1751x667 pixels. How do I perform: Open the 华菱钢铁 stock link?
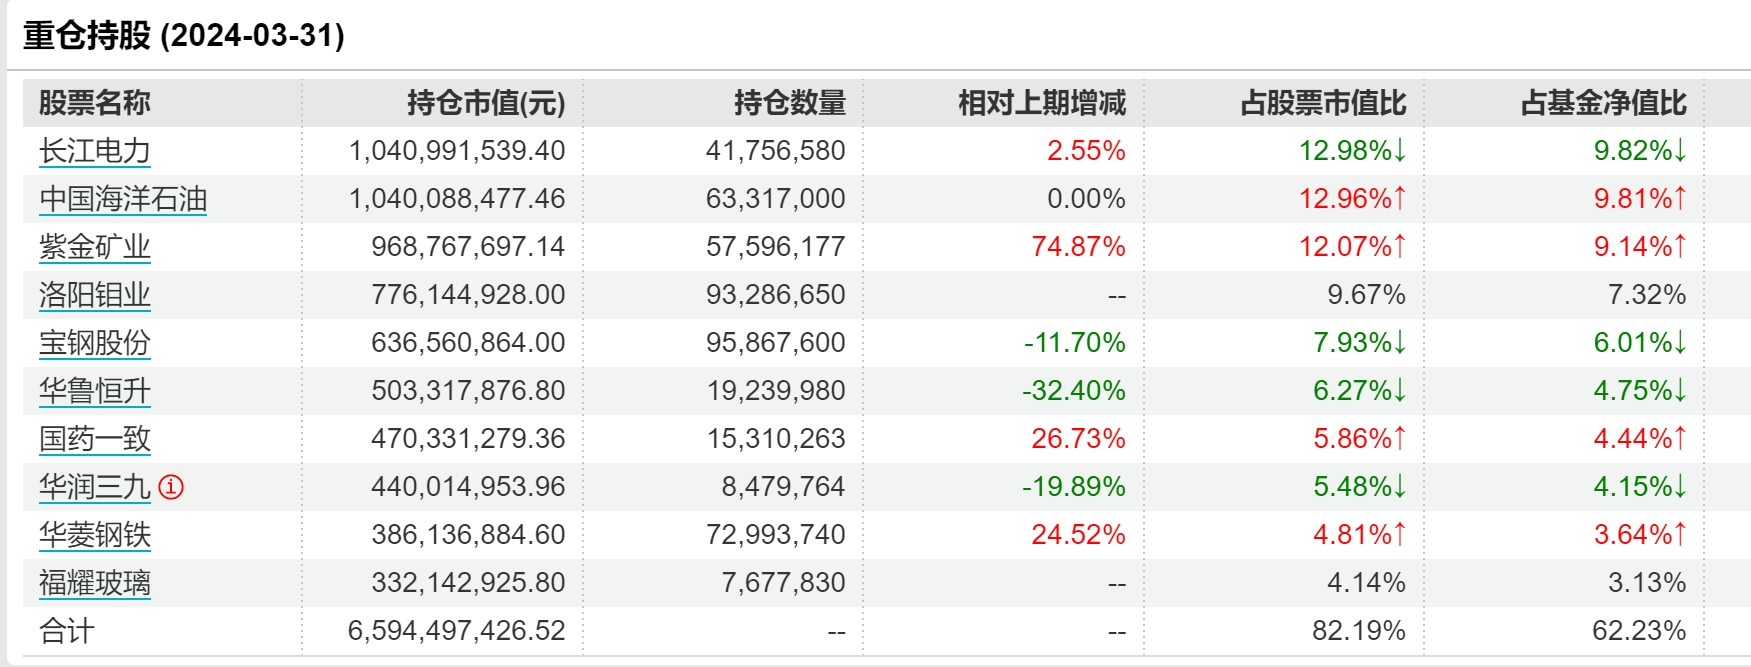coord(95,535)
